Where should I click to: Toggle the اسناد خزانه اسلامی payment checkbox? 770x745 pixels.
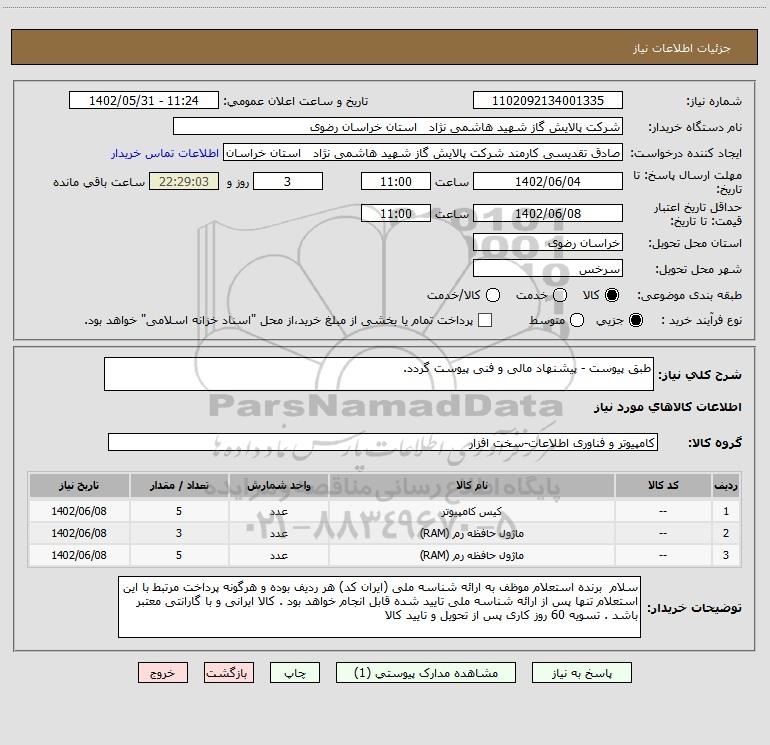click(485, 320)
